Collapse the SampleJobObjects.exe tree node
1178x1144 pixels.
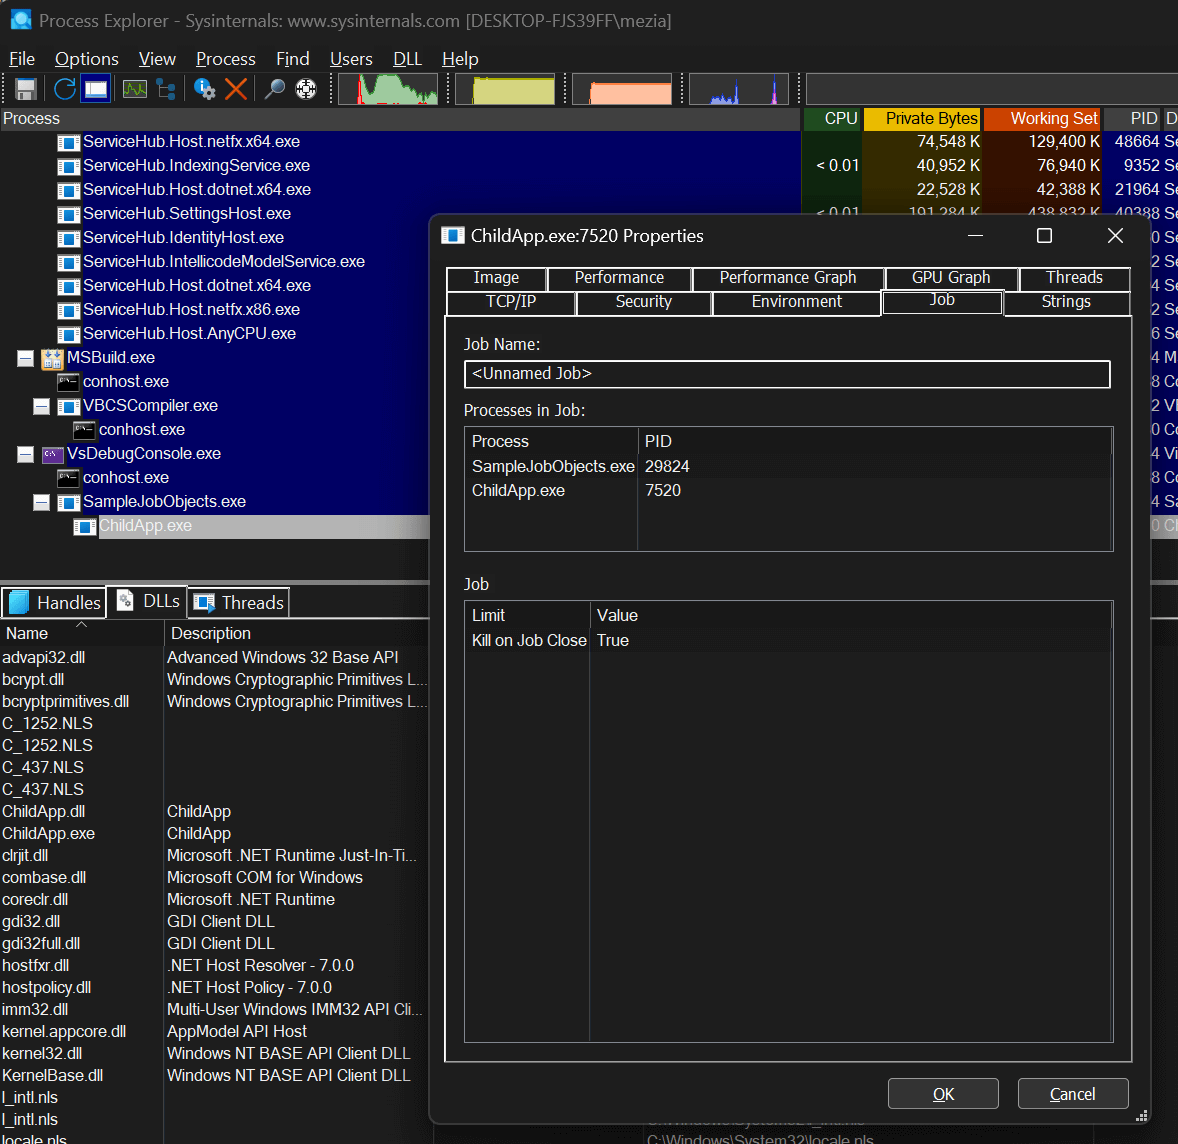click(x=42, y=502)
